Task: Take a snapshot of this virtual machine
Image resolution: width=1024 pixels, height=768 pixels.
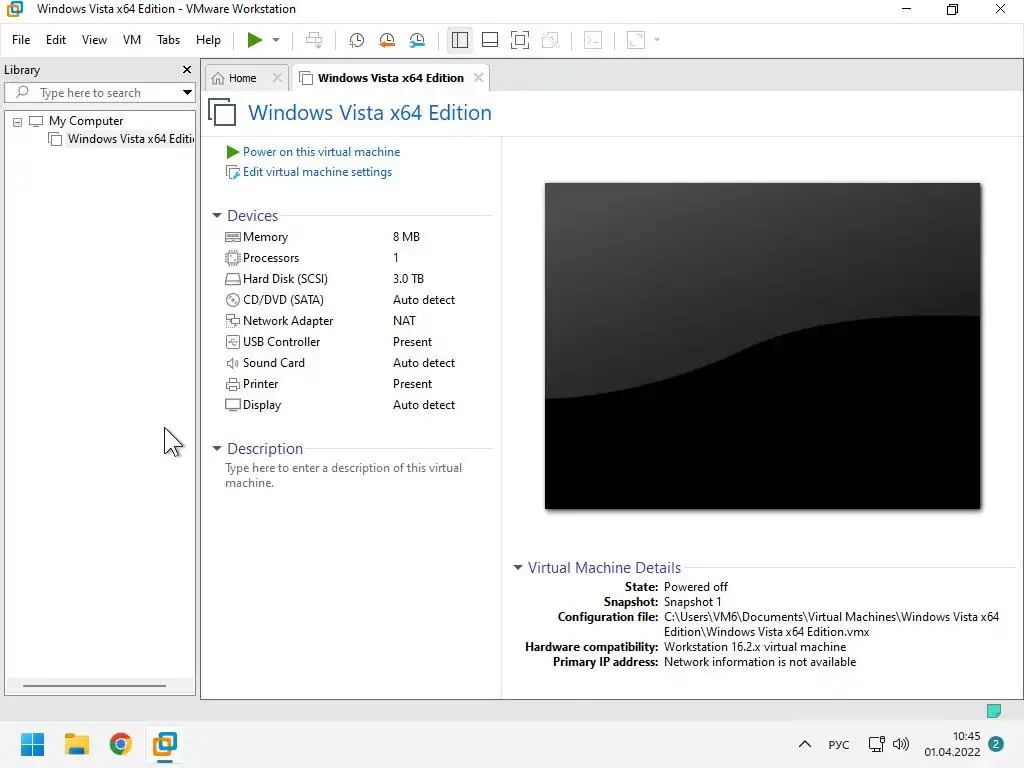Action: (356, 40)
